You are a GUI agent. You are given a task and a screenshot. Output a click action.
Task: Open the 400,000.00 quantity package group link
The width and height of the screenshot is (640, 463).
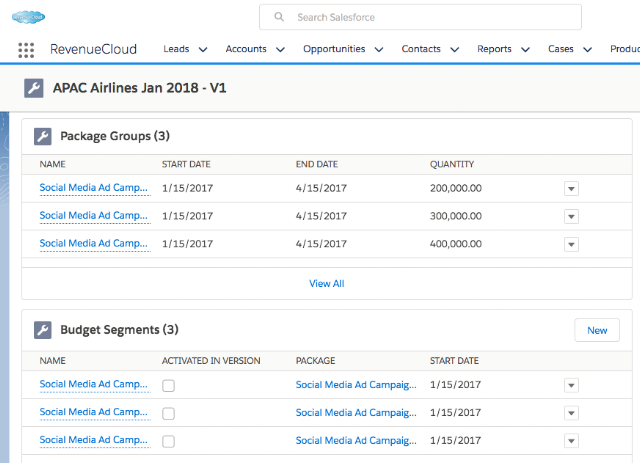coord(93,243)
